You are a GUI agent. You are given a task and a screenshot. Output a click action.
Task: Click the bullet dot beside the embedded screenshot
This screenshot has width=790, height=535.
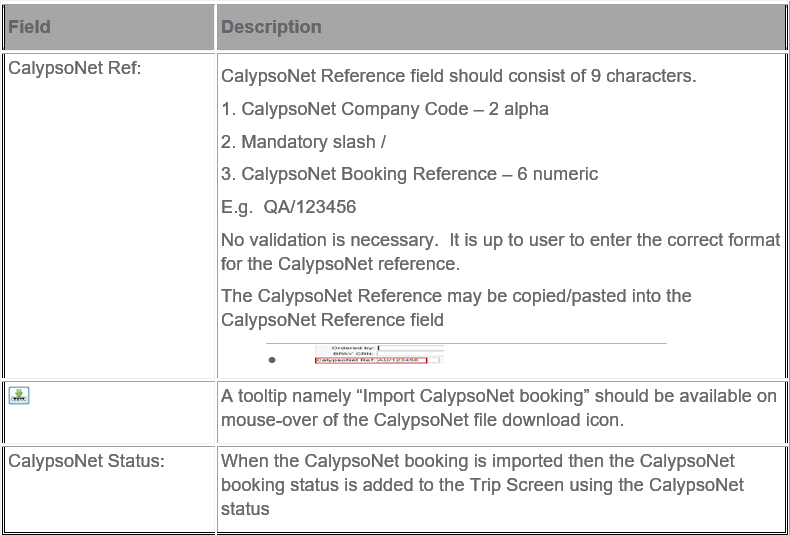272,360
